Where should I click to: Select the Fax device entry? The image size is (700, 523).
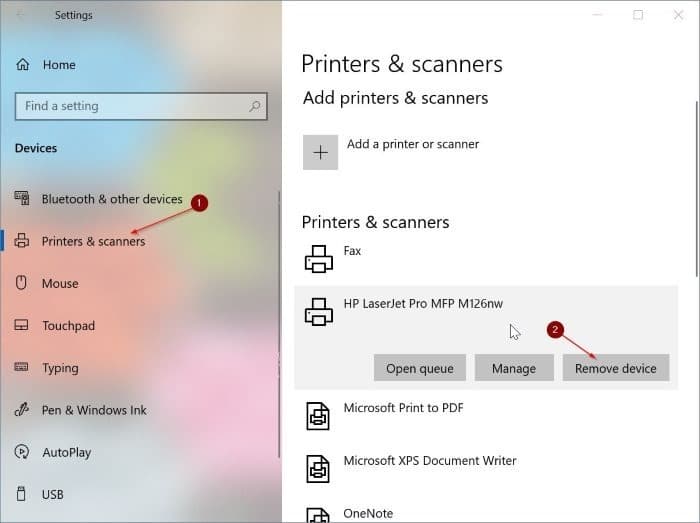tap(486, 259)
